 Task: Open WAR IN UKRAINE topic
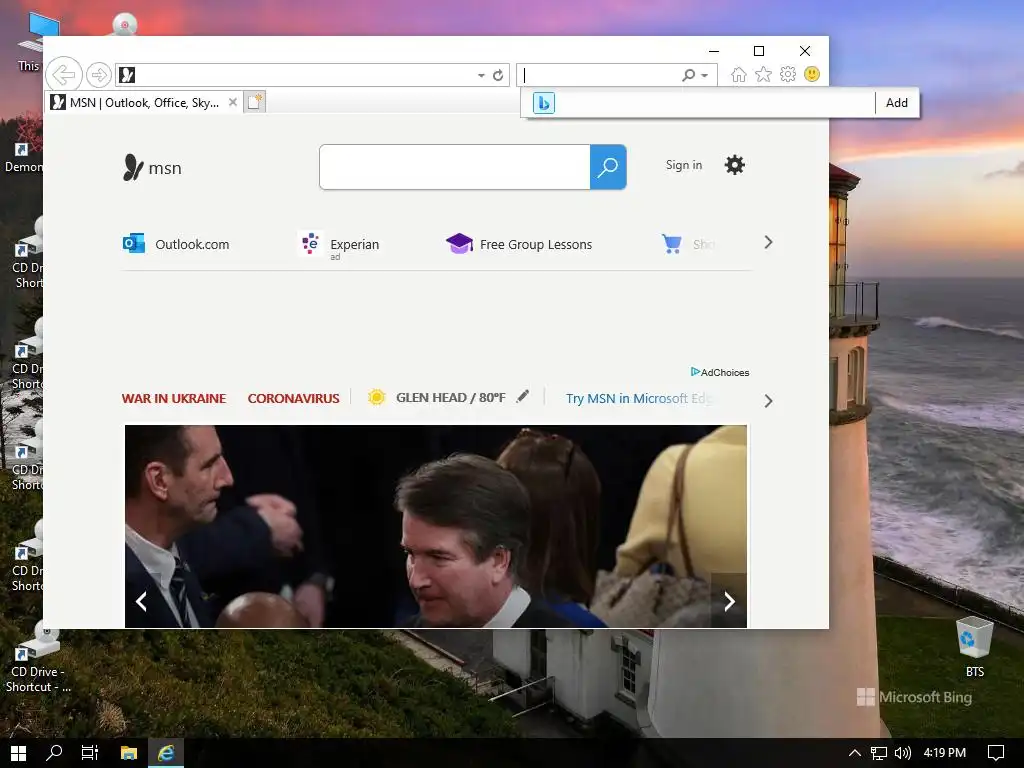coord(174,398)
